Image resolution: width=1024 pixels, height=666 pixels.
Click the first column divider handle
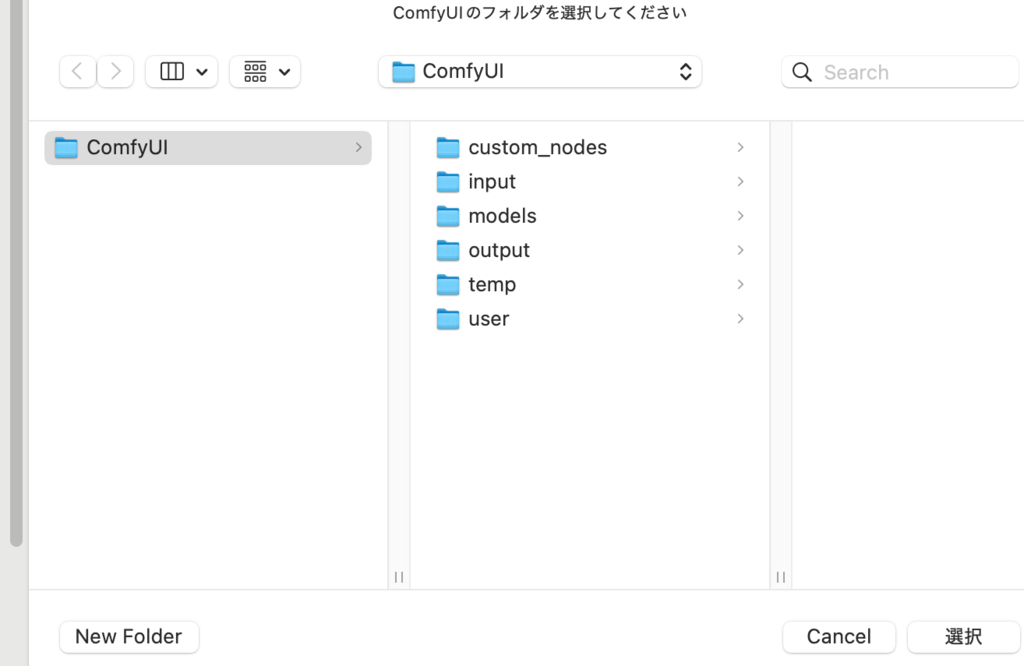pyautogui.click(x=399, y=577)
